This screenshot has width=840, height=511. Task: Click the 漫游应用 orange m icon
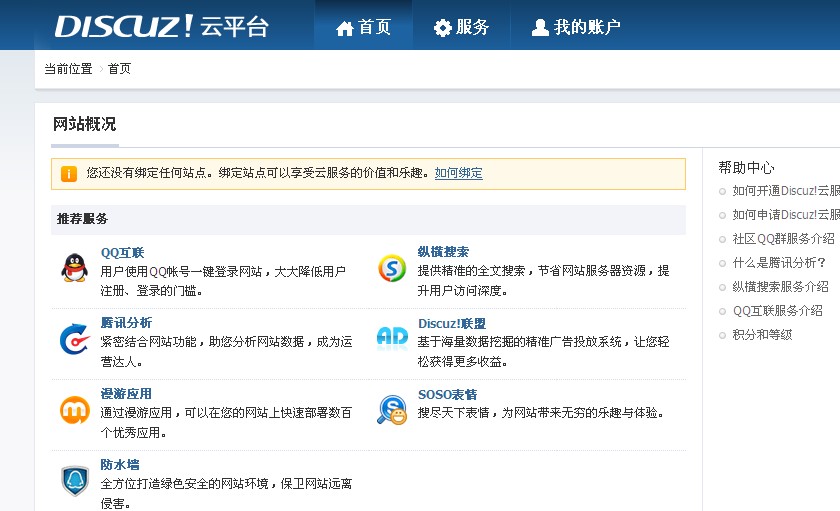74,410
